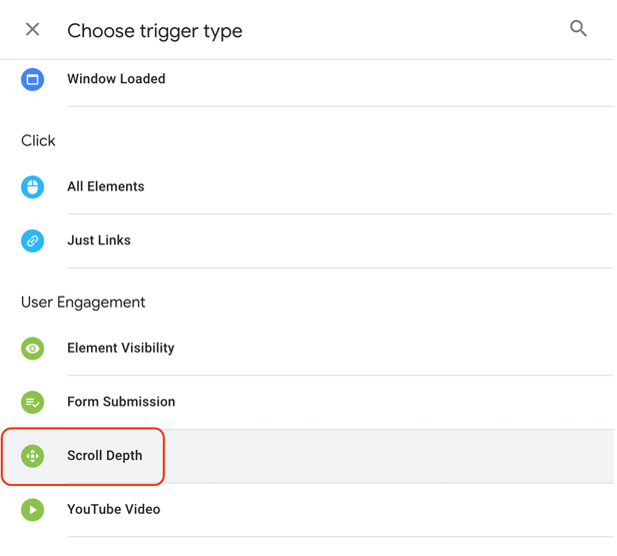
Task: Click the Just Links chain icon
Action: click(32, 241)
